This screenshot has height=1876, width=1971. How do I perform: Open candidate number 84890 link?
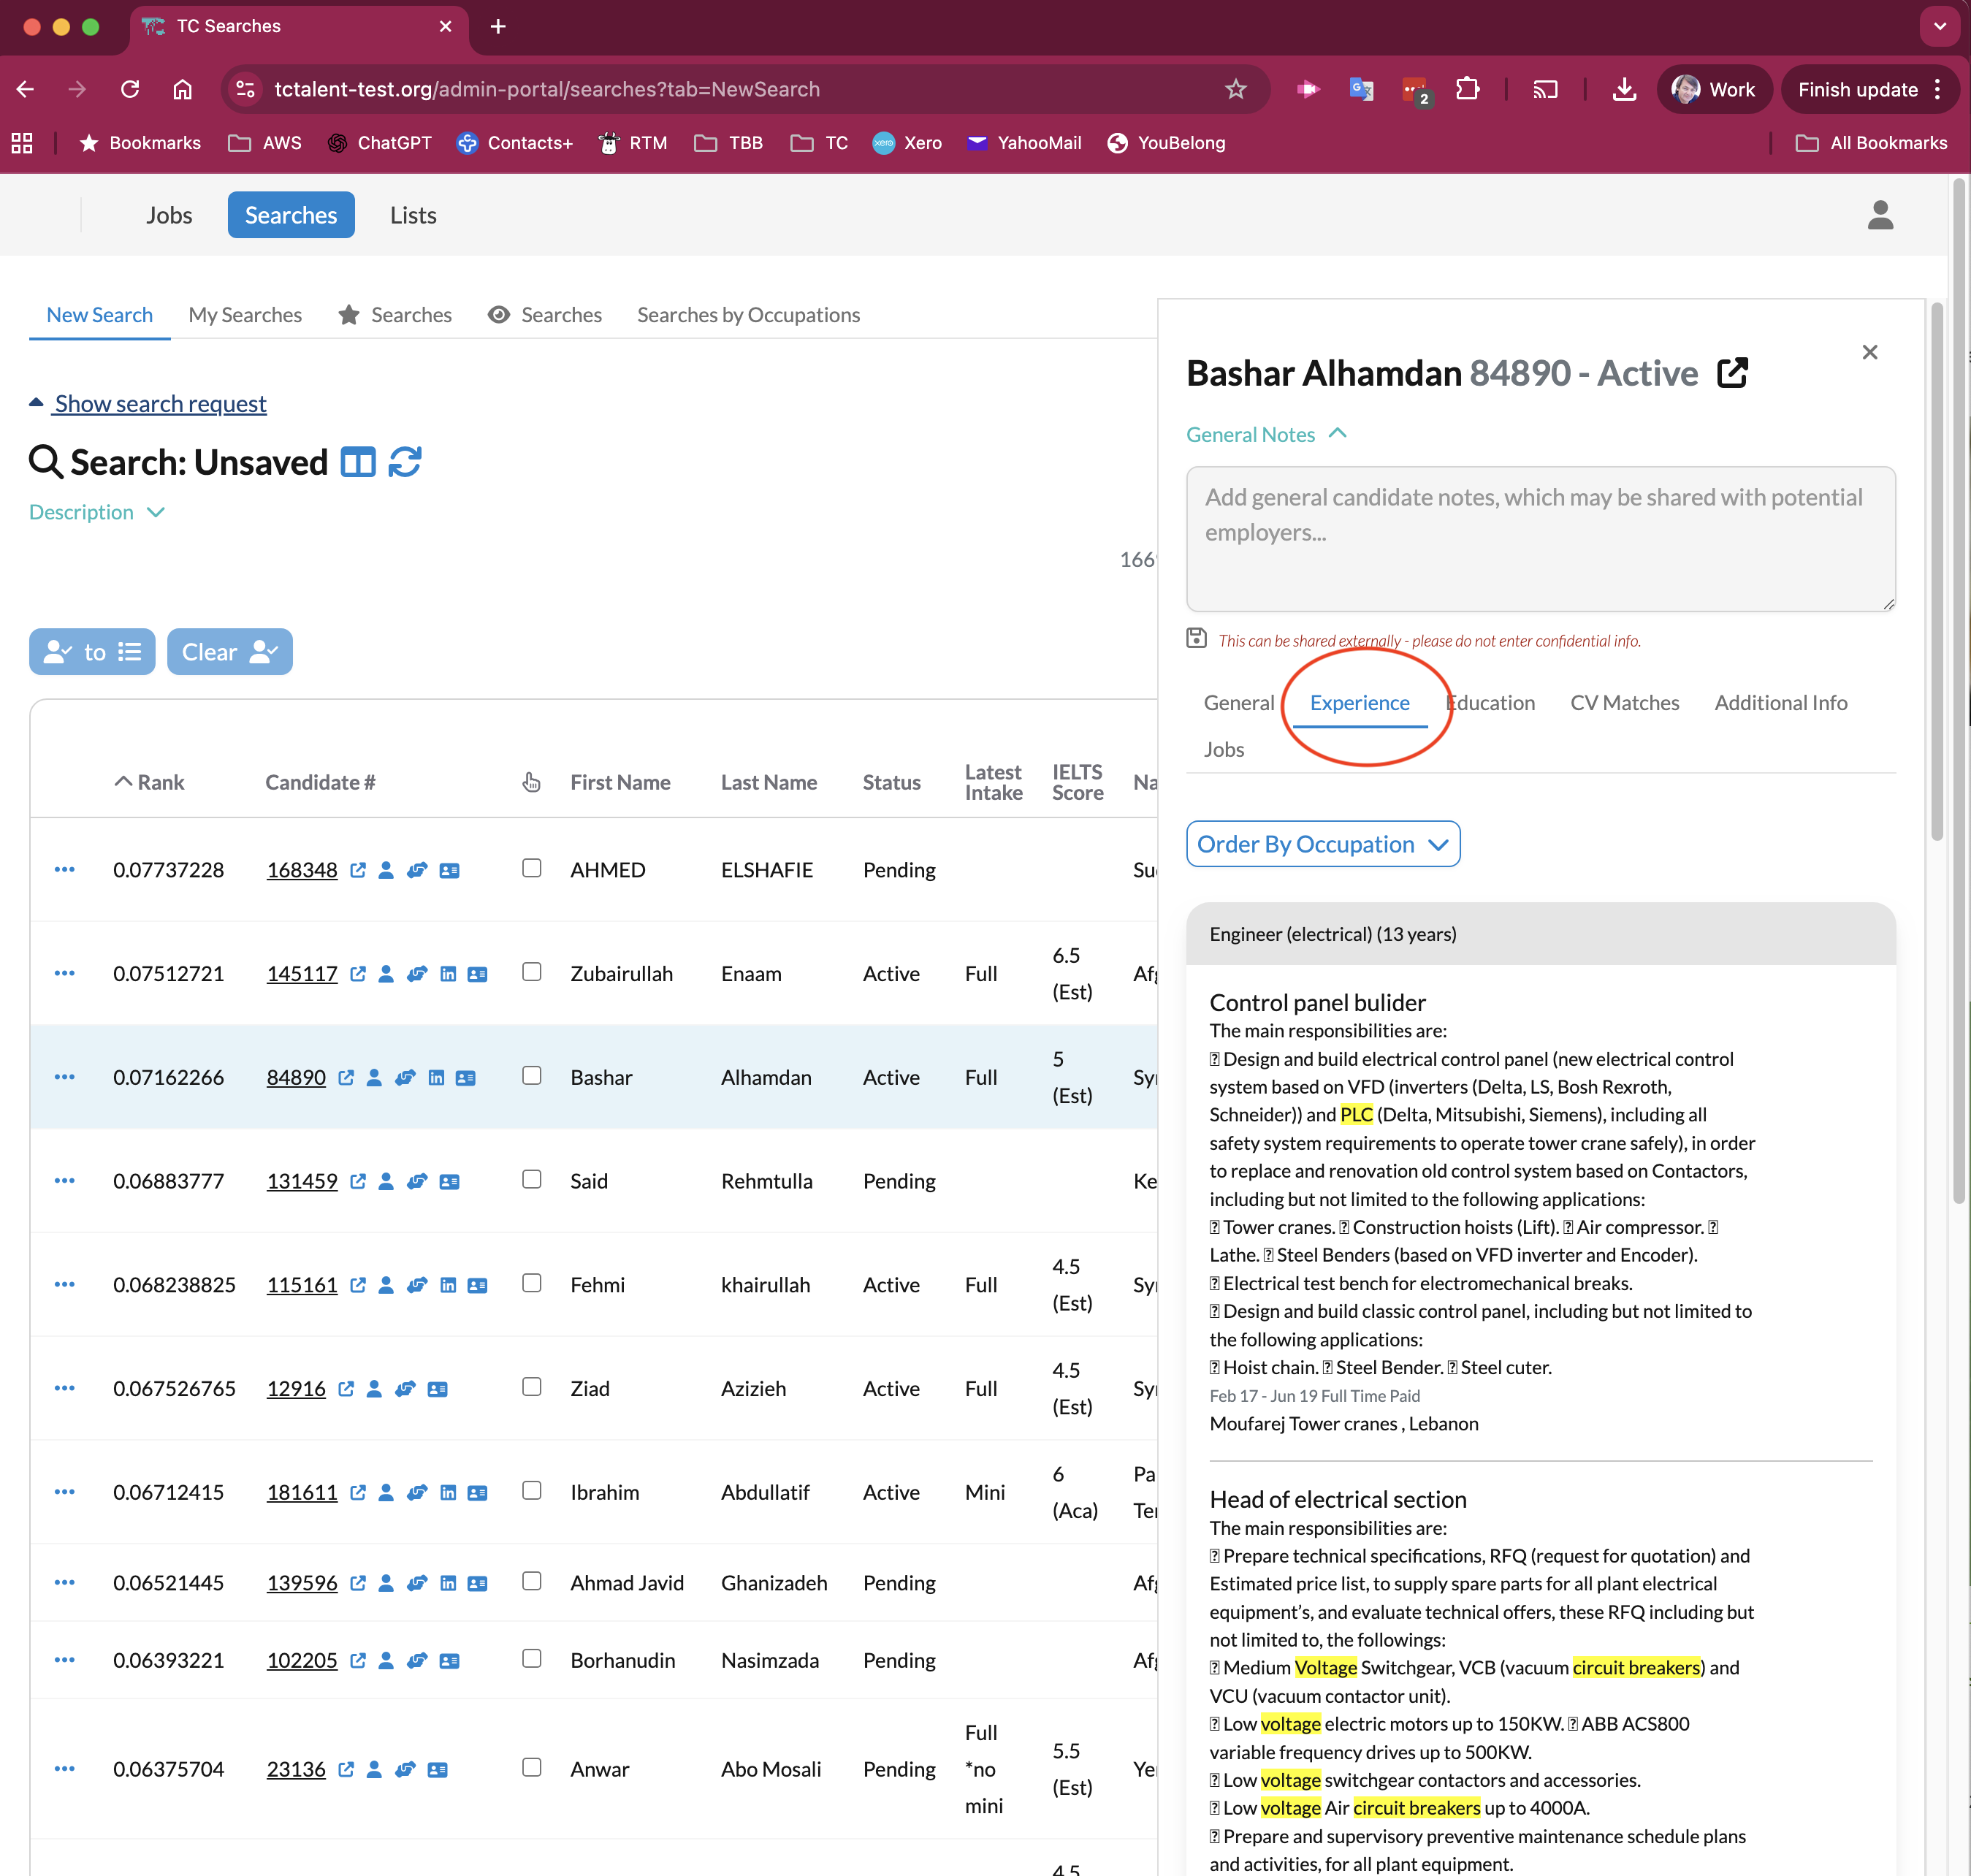click(x=296, y=1077)
